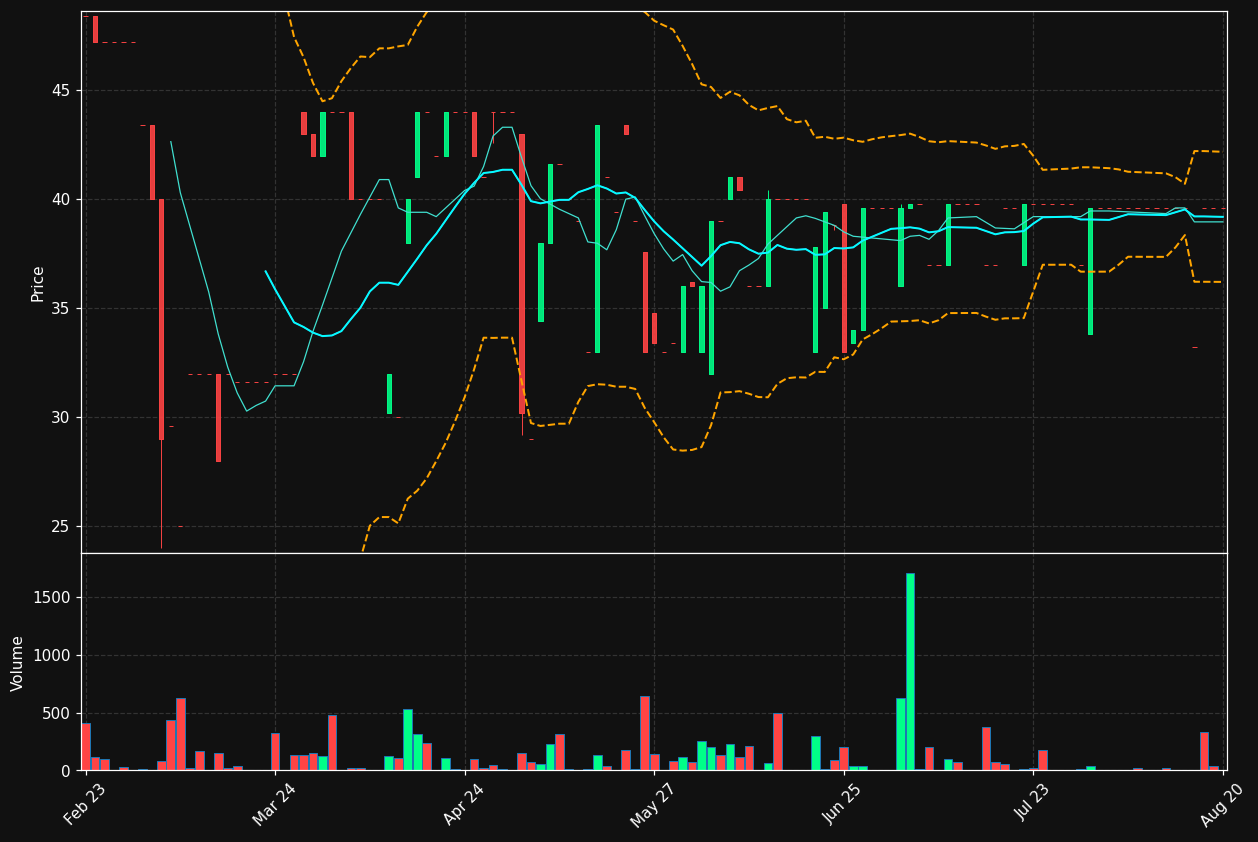Click the Volume axis title
Viewport: 1258px width, 842px height.
point(18,663)
